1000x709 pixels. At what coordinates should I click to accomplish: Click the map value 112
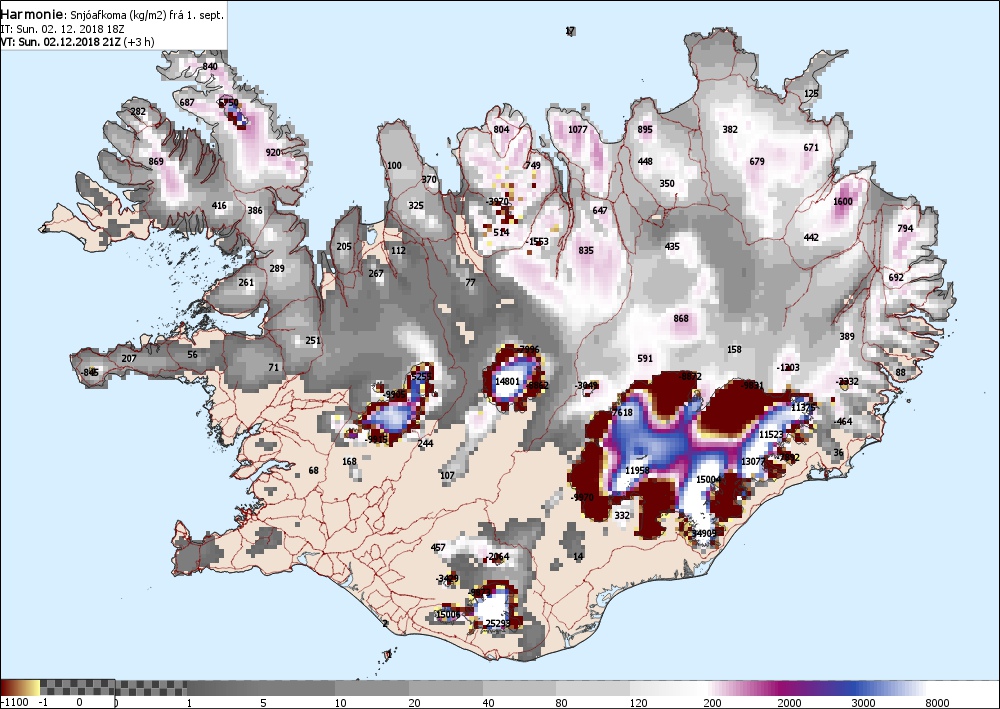[x=398, y=251]
